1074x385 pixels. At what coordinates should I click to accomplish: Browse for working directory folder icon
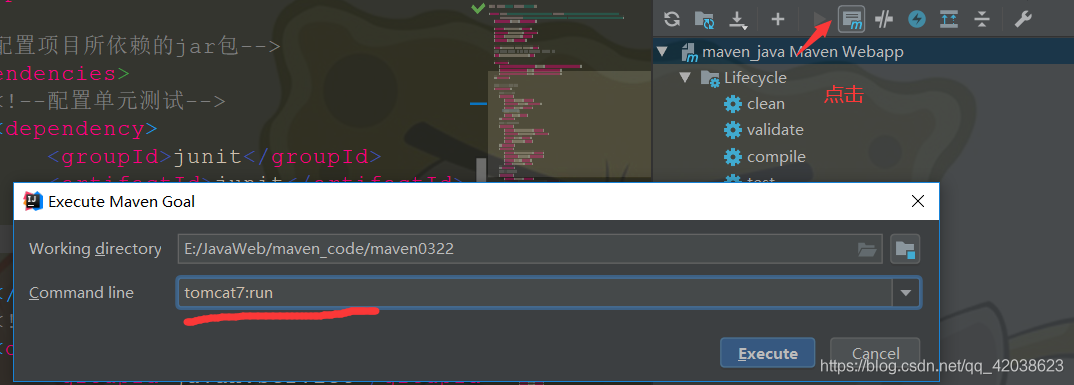coord(868,249)
